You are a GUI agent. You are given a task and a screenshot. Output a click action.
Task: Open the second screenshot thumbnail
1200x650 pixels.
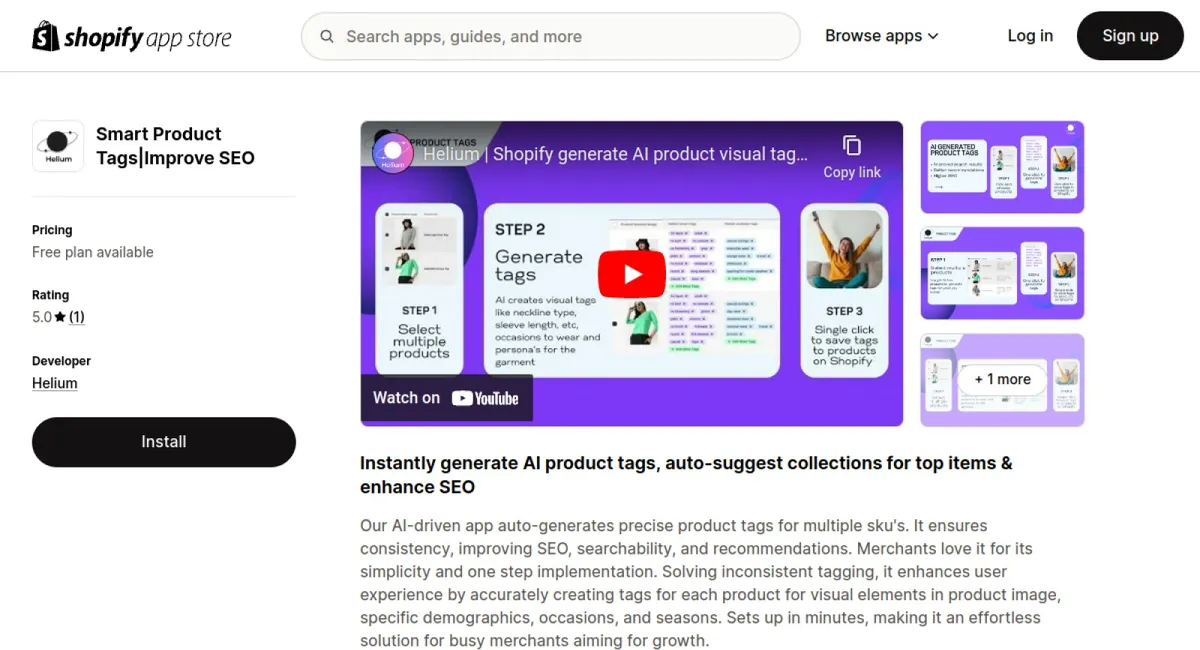point(1002,273)
